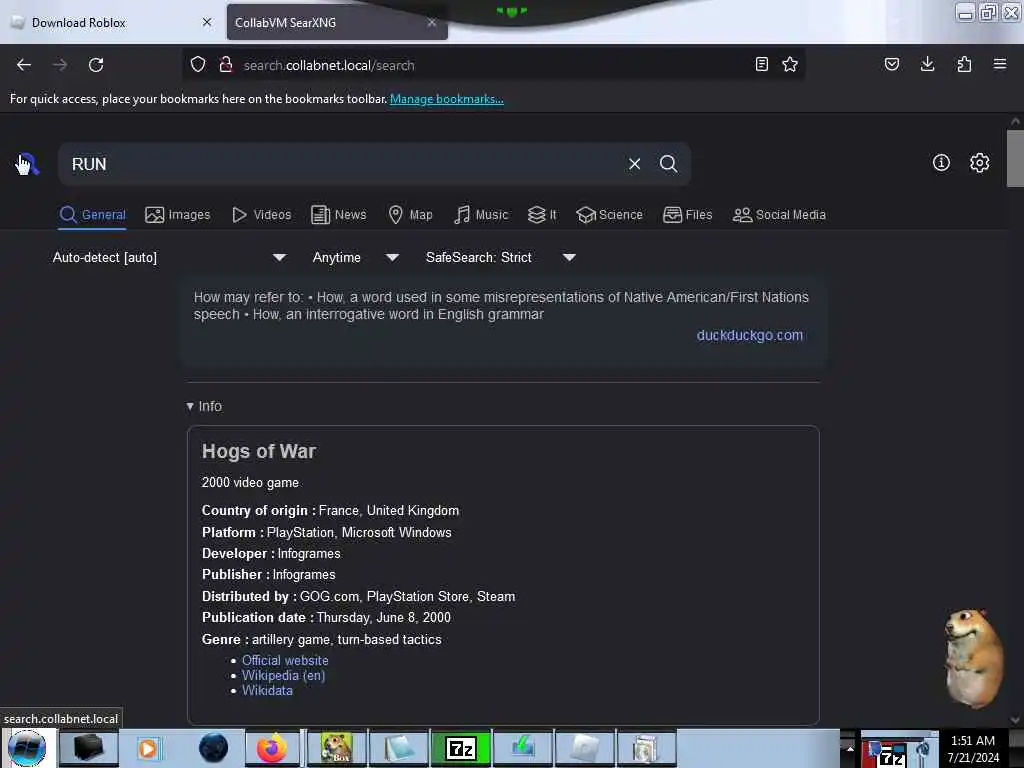
Task: Click the Manage bookmarks link
Action: [x=447, y=99]
